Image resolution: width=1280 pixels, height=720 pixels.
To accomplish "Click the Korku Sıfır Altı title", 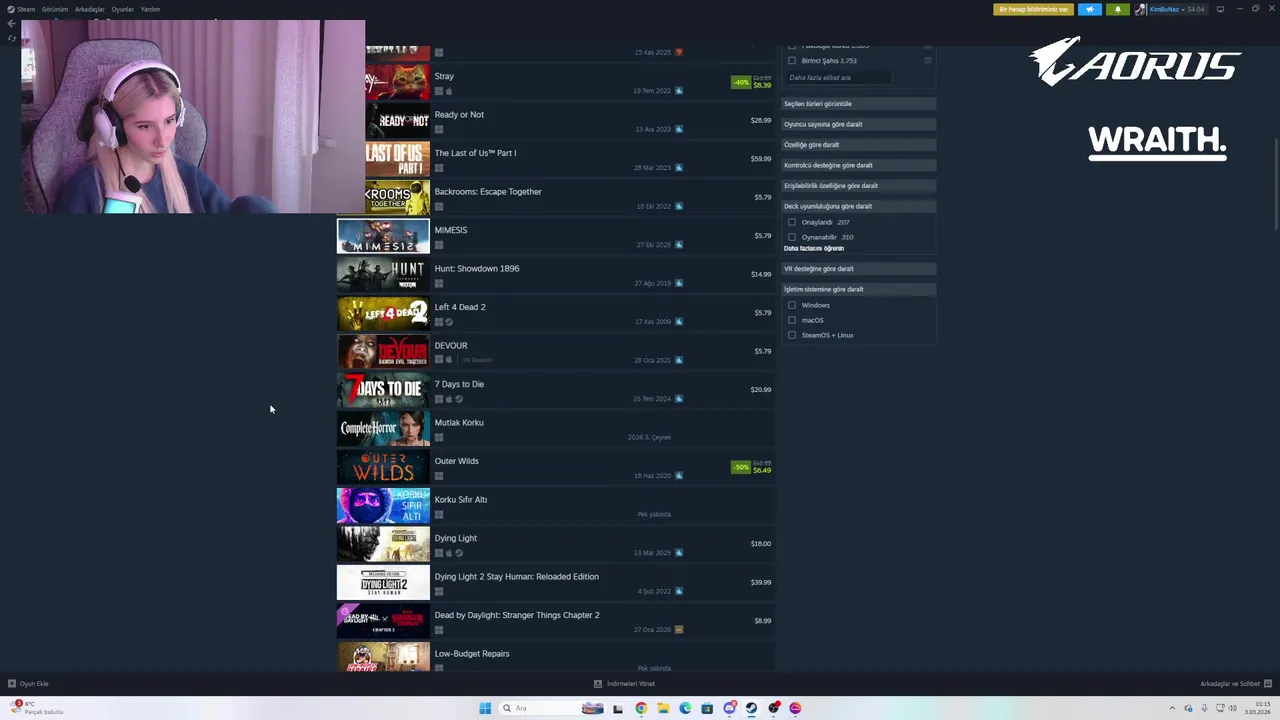I will click(461, 500).
